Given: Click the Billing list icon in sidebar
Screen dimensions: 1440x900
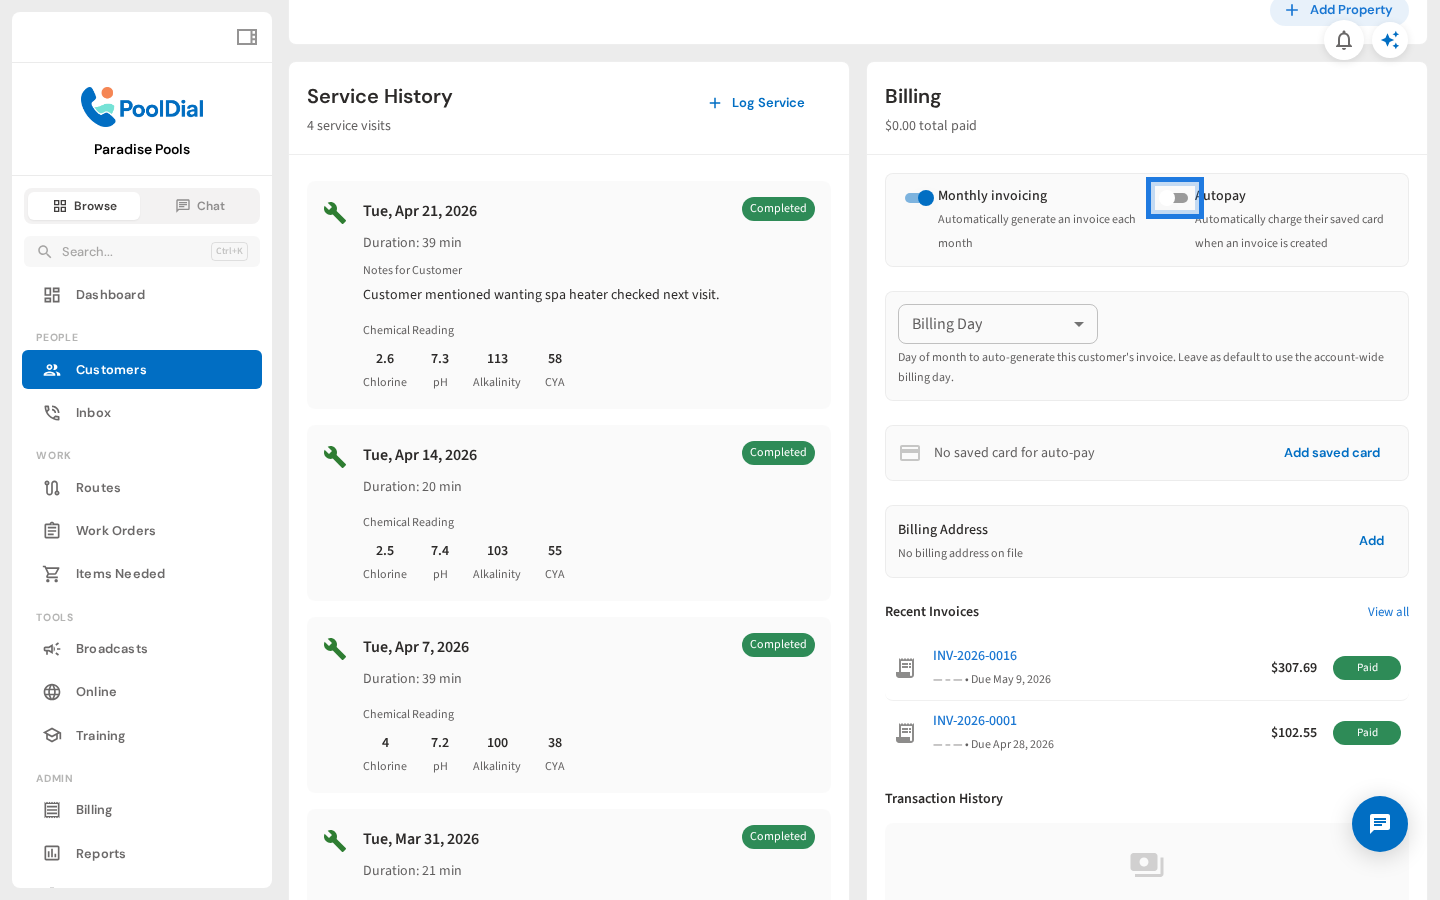Looking at the screenshot, I should click(52, 810).
